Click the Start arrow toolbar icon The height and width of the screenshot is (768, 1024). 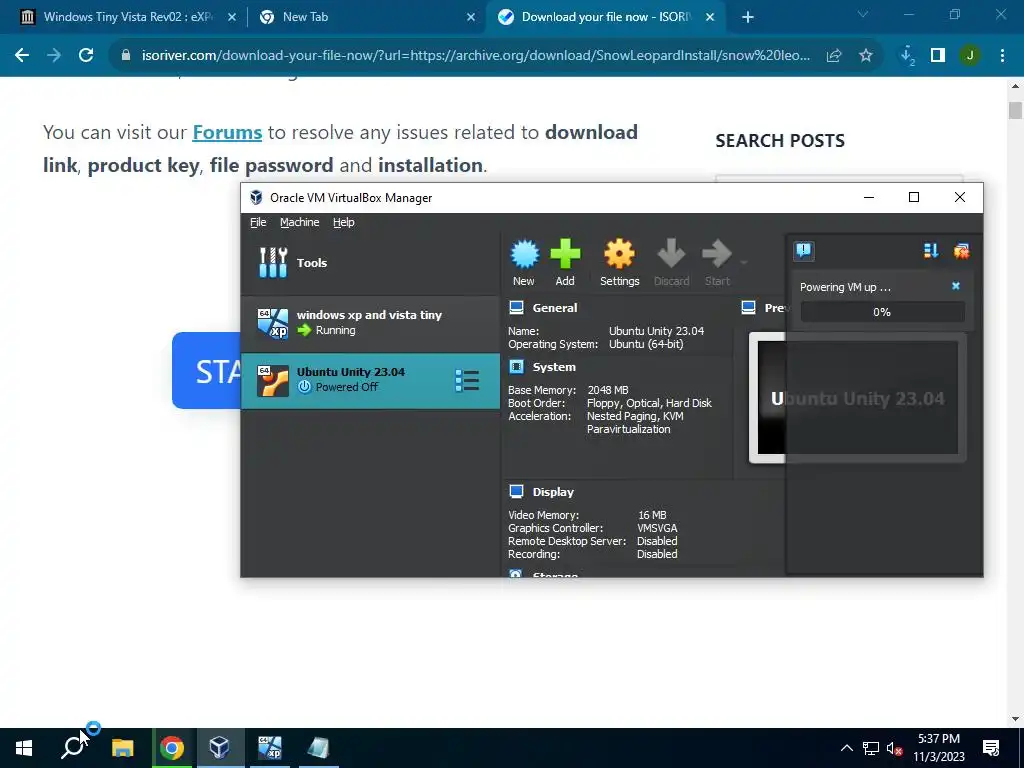(x=717, y=263)
